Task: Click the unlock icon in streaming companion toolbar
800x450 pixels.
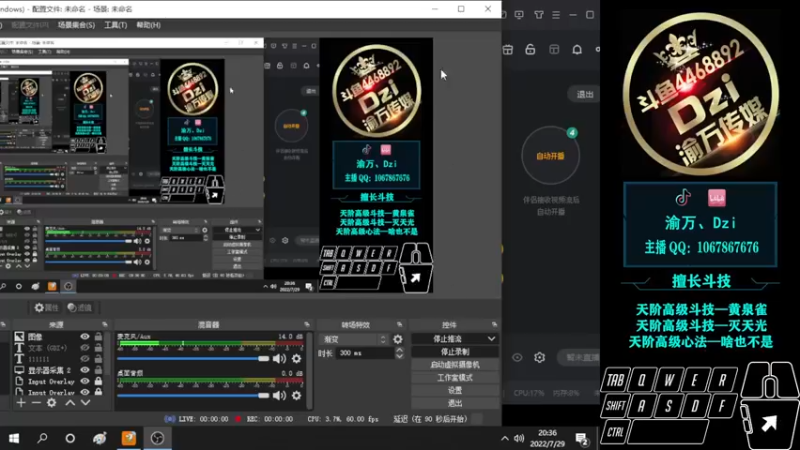Action: point(530,49)
